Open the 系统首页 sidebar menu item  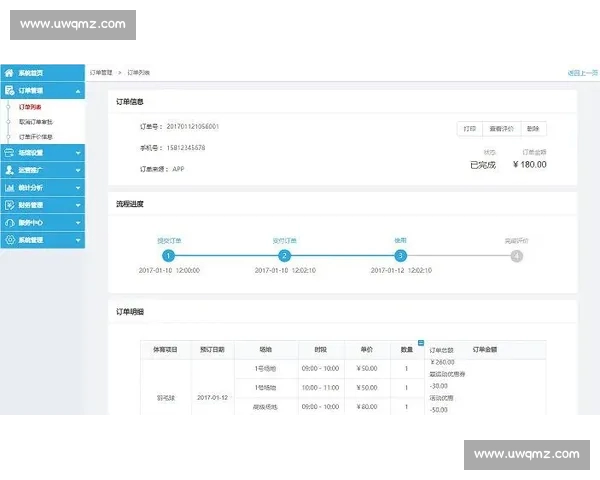point(42,73)
